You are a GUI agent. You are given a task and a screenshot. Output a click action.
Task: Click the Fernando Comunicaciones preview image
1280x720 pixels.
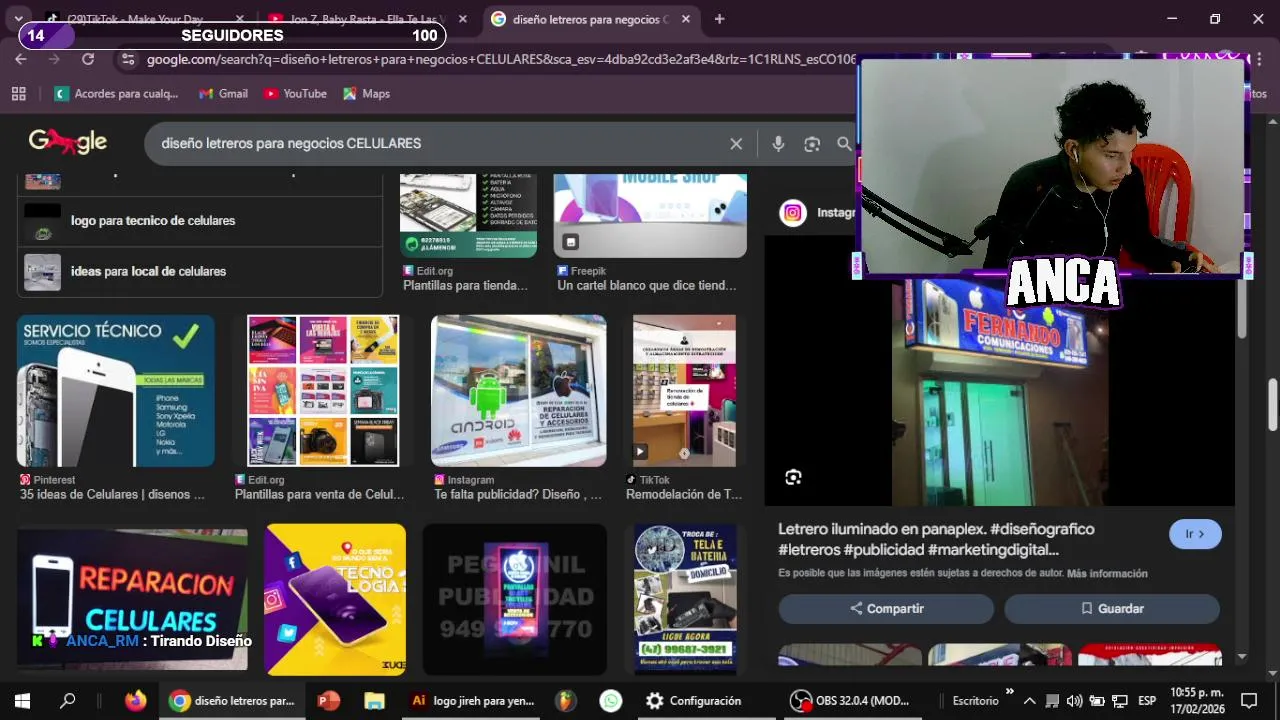(x=1000, y=392)
